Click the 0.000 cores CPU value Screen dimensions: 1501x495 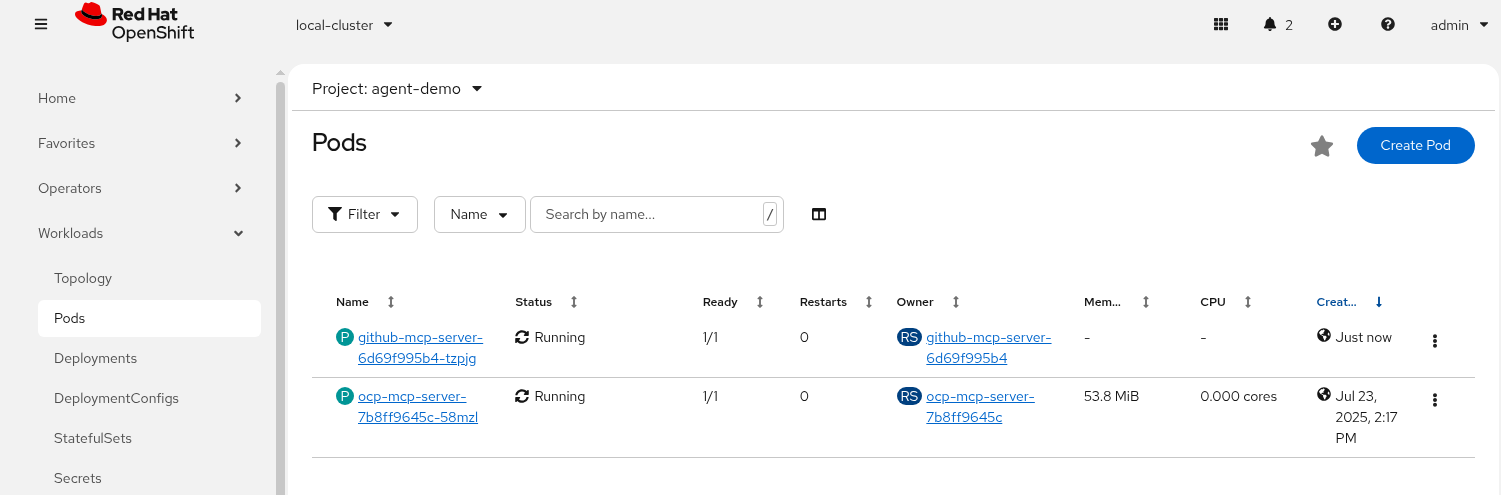(1239, 397)
